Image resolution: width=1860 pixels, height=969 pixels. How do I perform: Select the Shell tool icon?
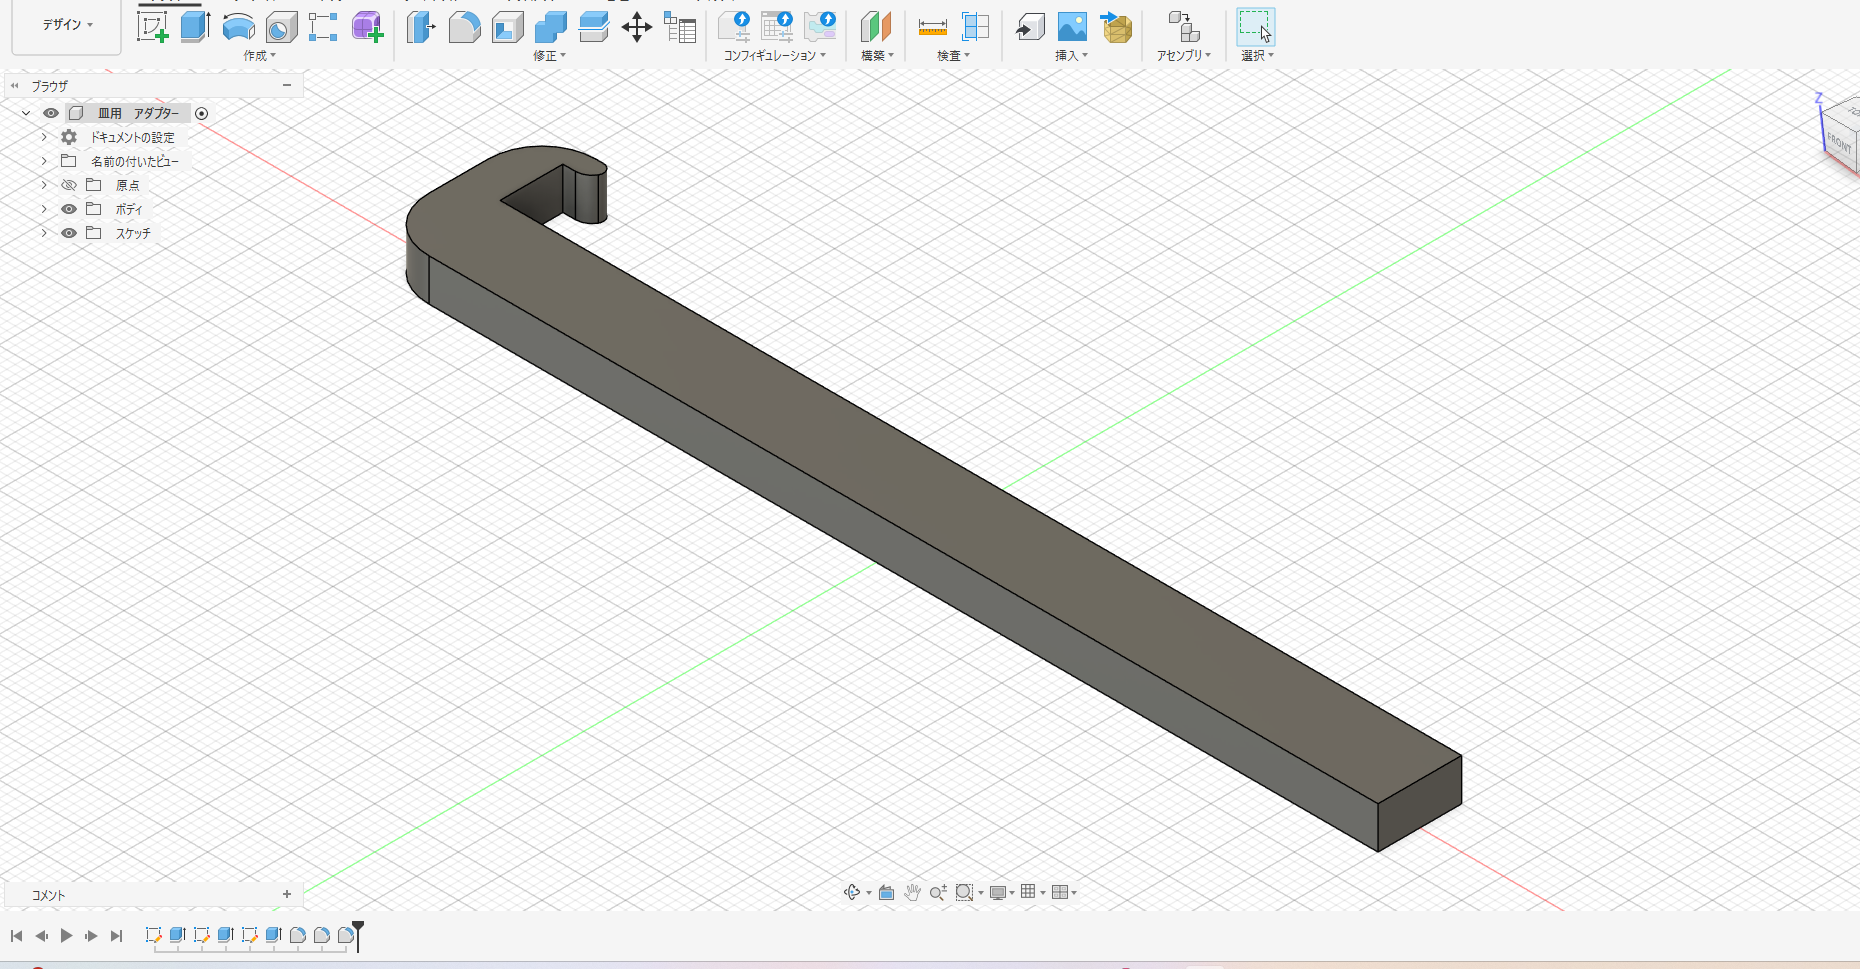pos(507,27)
